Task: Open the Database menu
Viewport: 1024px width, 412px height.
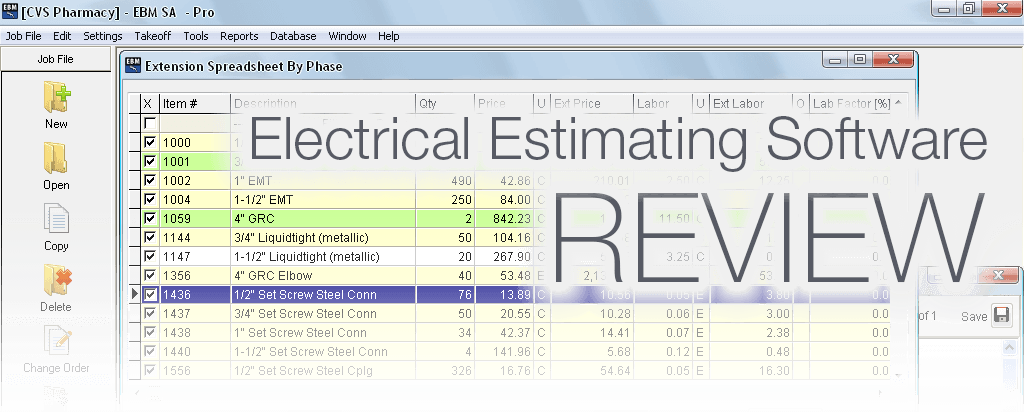Action: (293, 36)
